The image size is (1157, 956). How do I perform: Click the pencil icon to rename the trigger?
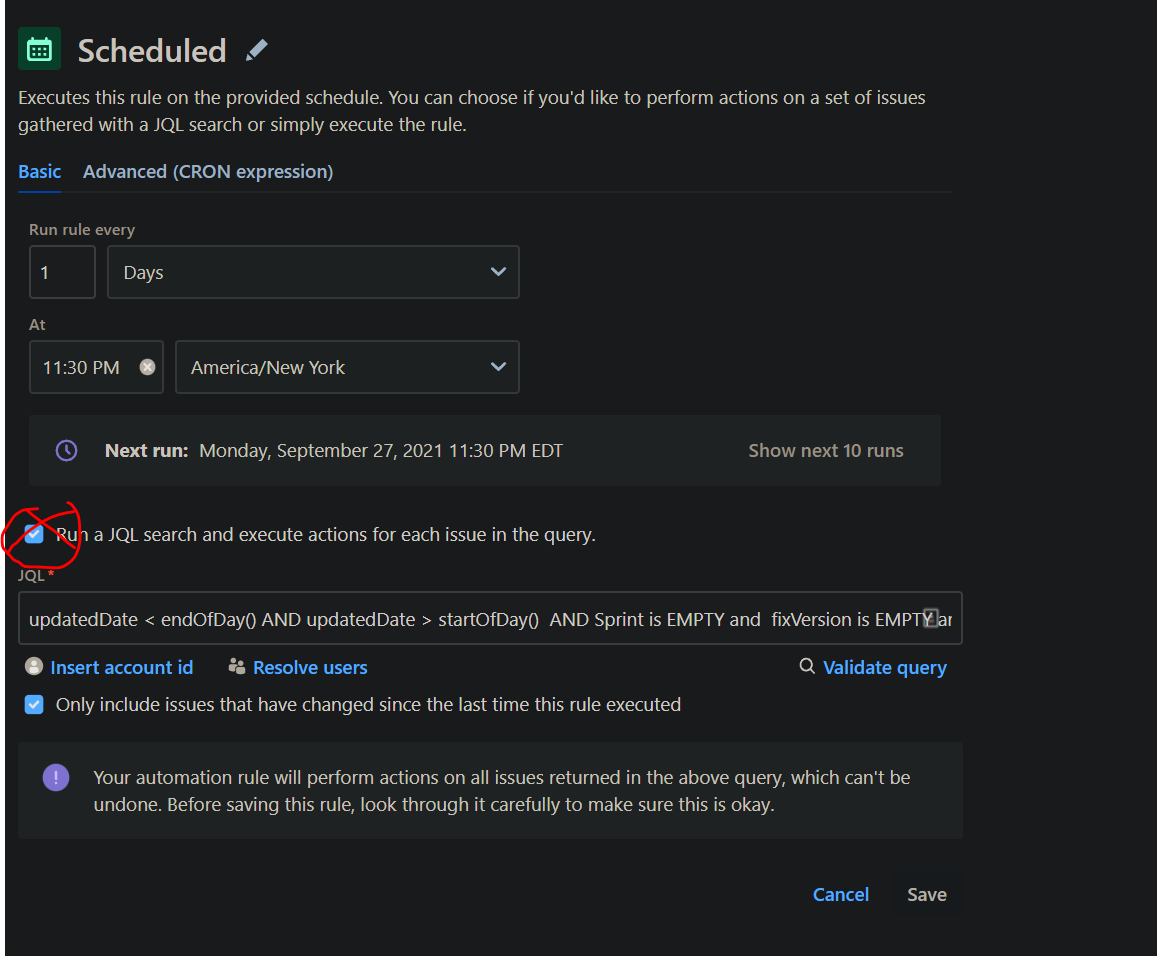[x=257, y=48]
